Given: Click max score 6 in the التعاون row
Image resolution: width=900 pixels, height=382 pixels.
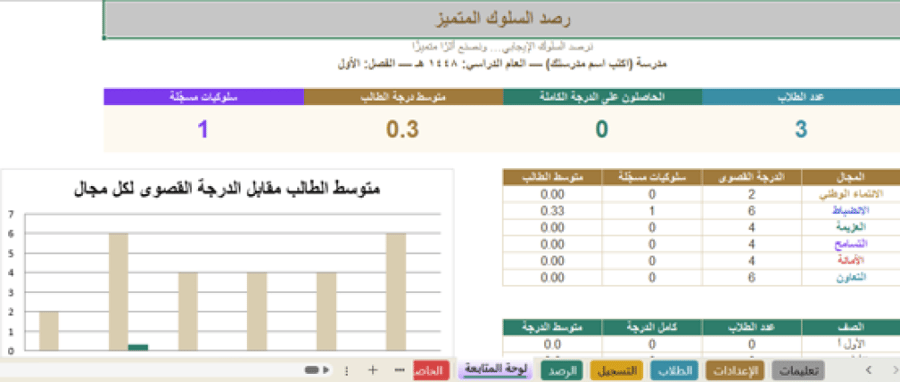Looking at the screenshot, I should pyautogui.click(x=752, y=278).
